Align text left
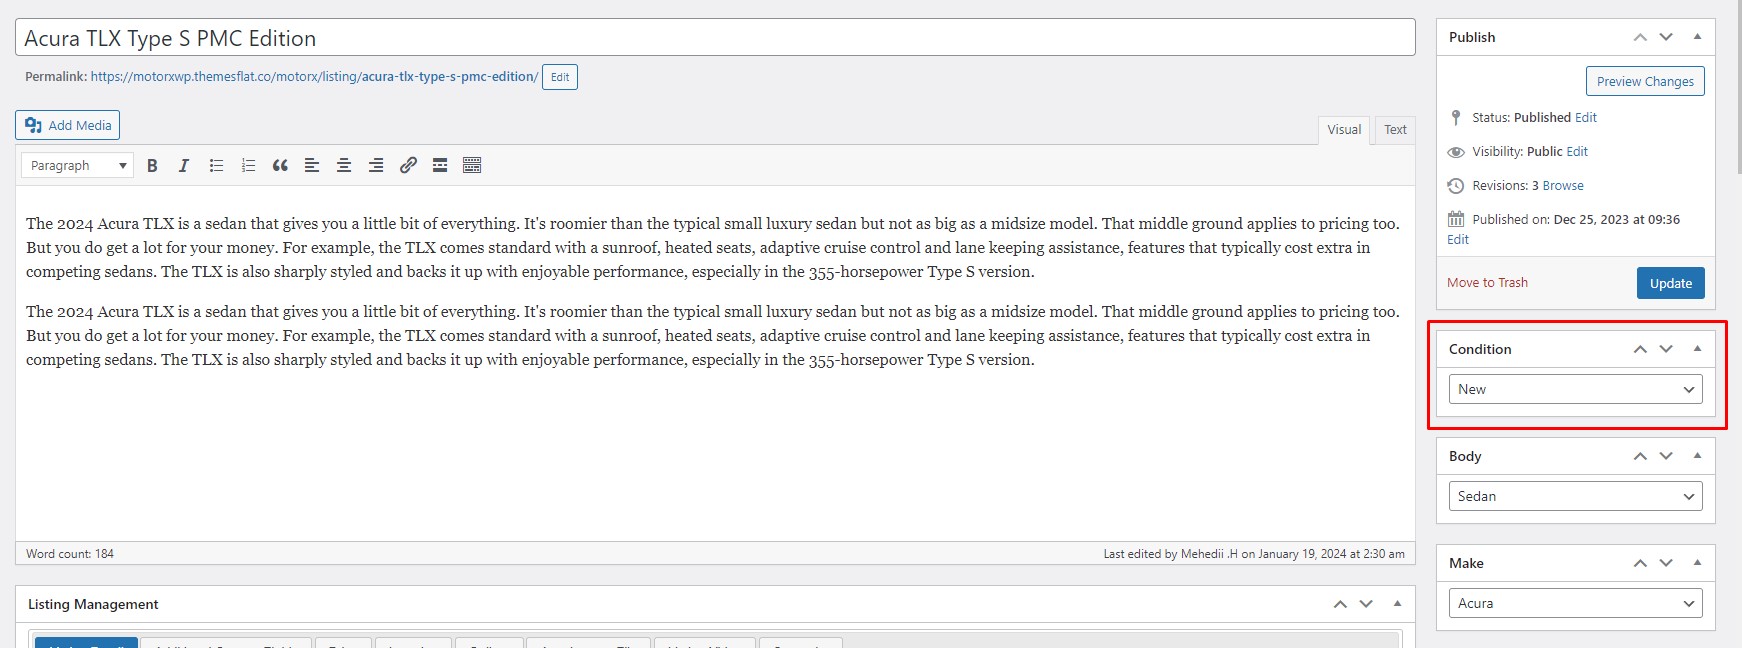Image resolution: width=1742 pixels, height=648 pixels. (x=312, y=166)
